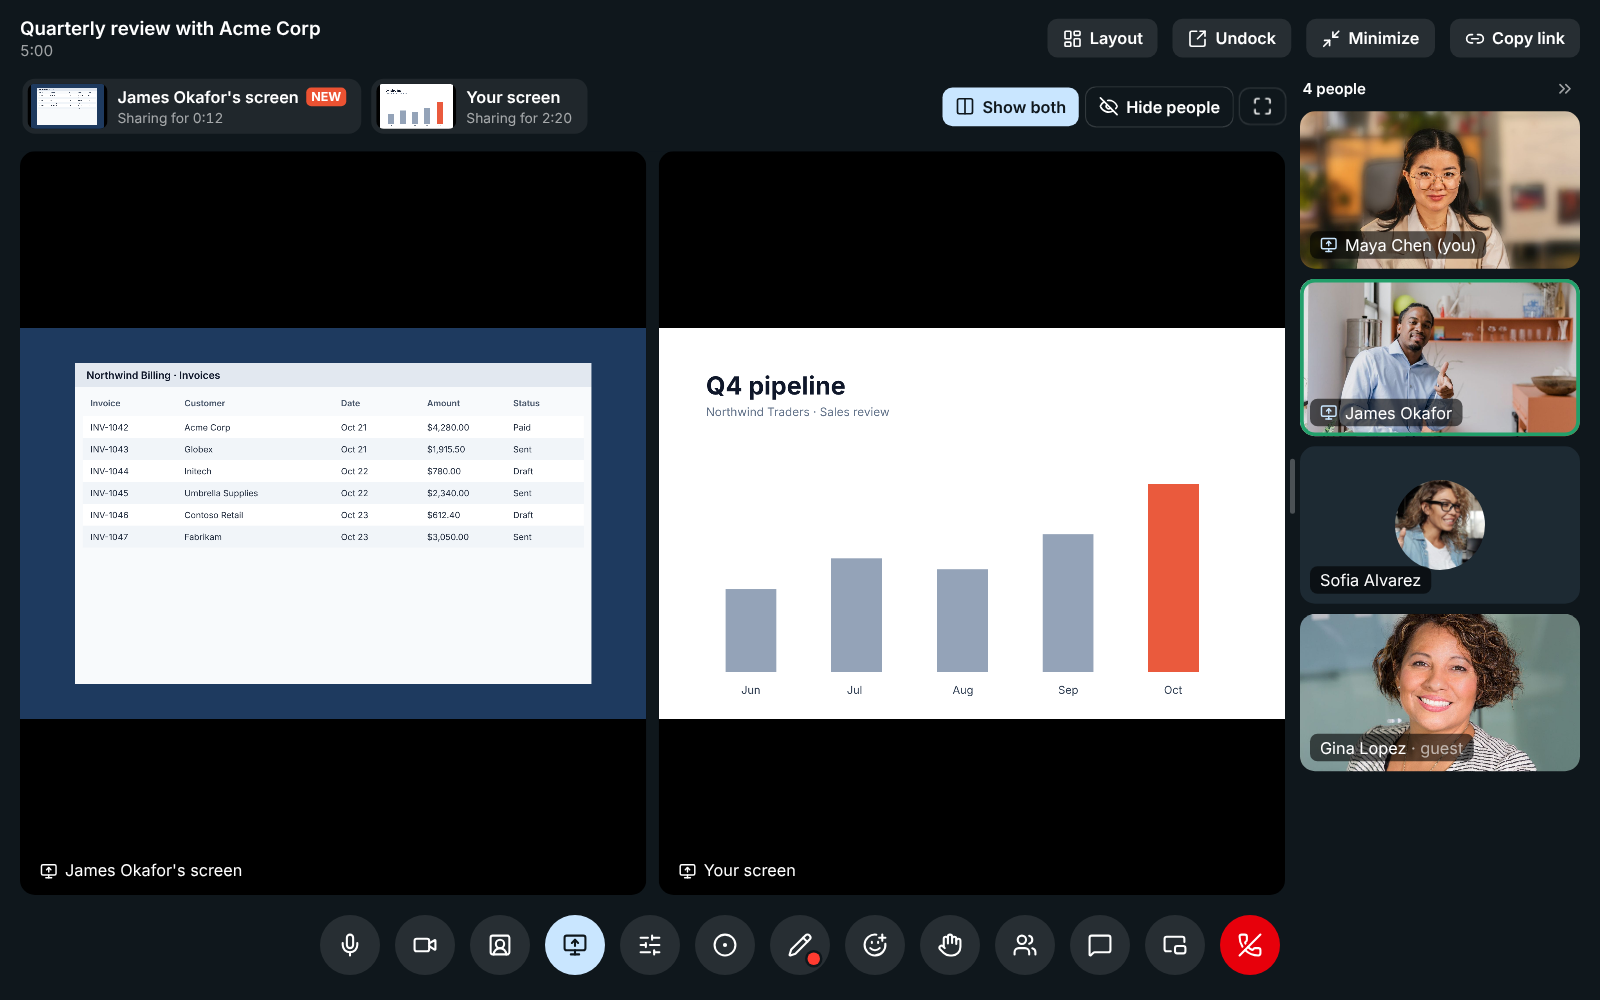Click the 4 people count label

(x=1334, y=89)
